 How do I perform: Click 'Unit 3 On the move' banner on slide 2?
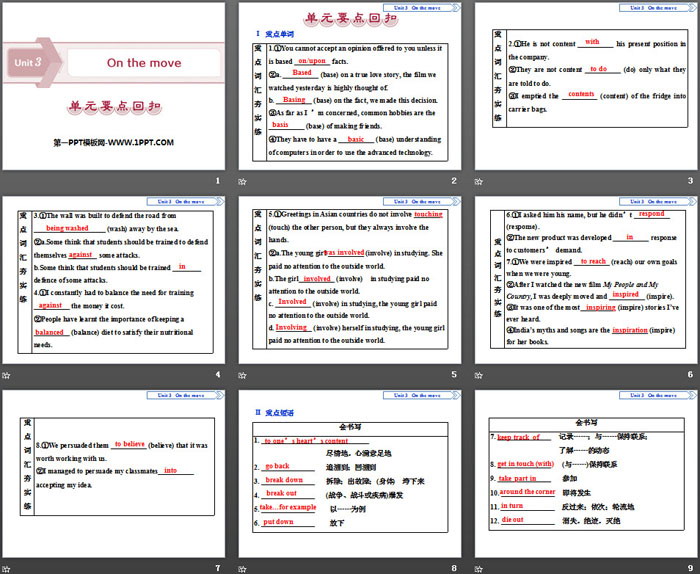click(x=422, y=8)
